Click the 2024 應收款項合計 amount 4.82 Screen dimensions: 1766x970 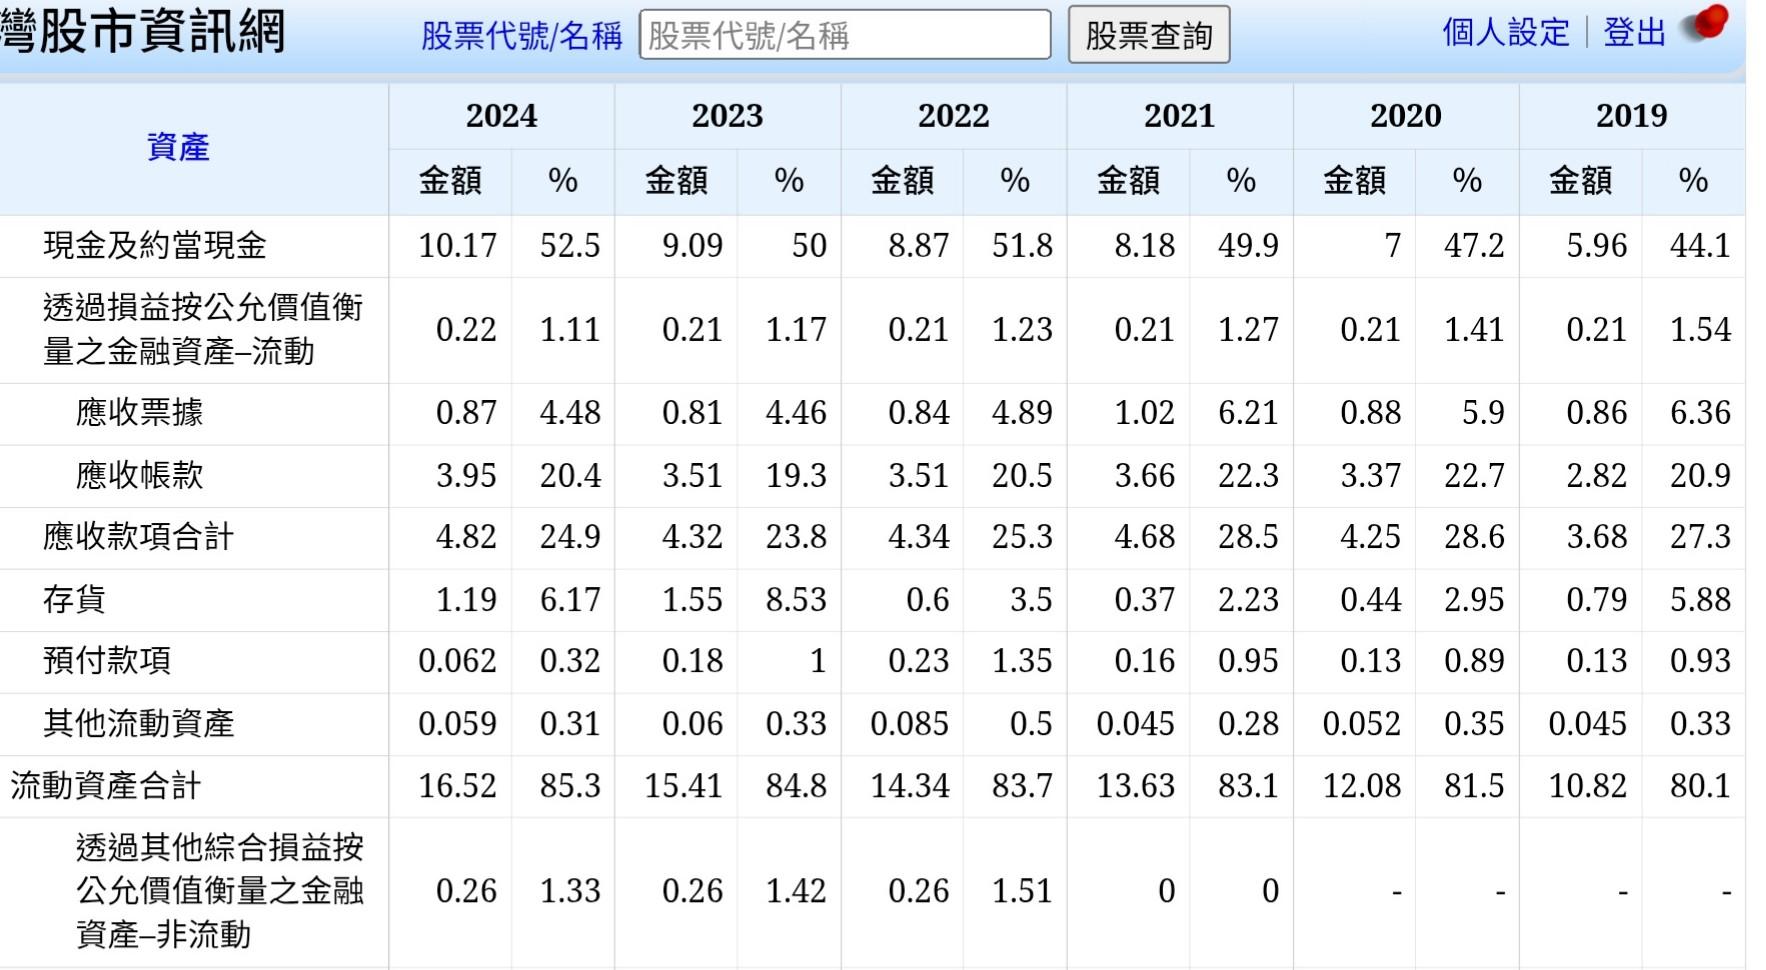466,537
